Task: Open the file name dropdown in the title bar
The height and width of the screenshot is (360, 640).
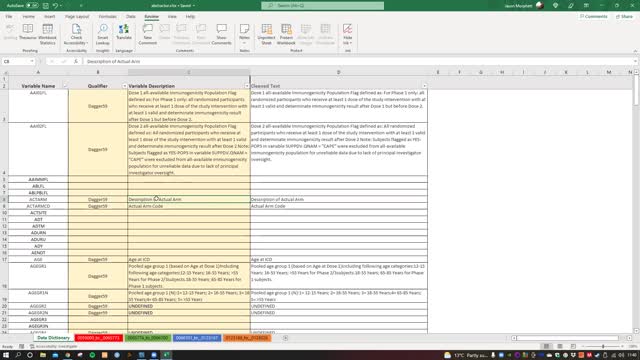Action: tap(193, 6)
